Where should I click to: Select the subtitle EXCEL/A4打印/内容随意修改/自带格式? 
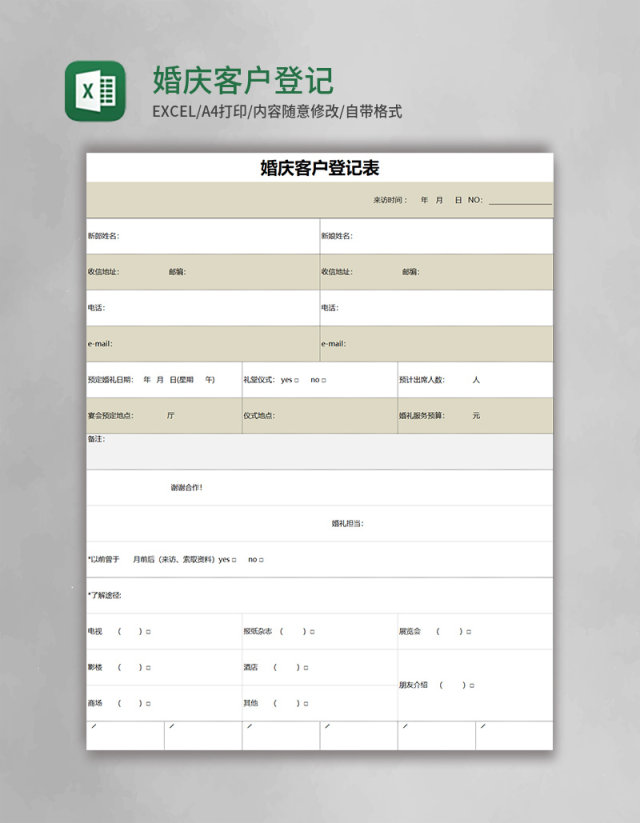277,111
